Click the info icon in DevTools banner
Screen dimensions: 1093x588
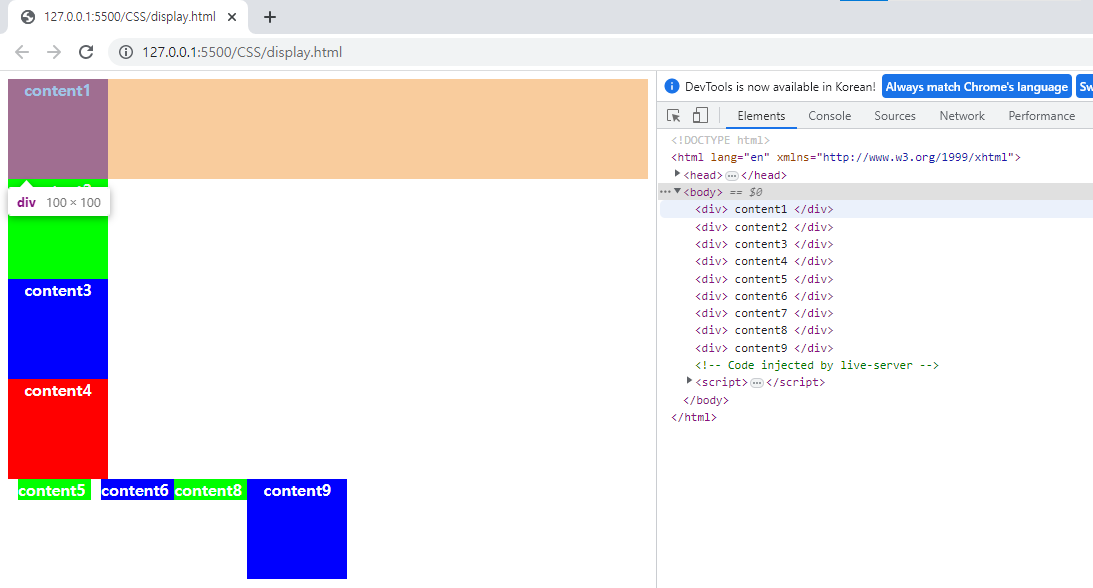pyautogui.click(x=672, y=86)
